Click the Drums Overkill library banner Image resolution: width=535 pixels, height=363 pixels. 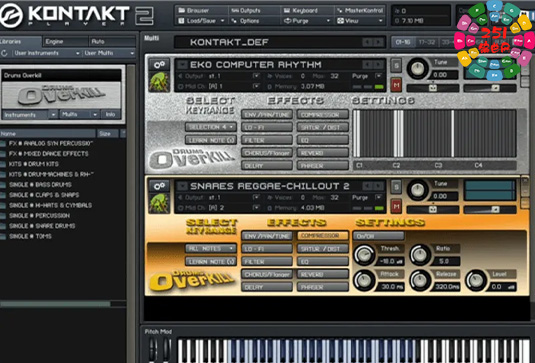62,95
